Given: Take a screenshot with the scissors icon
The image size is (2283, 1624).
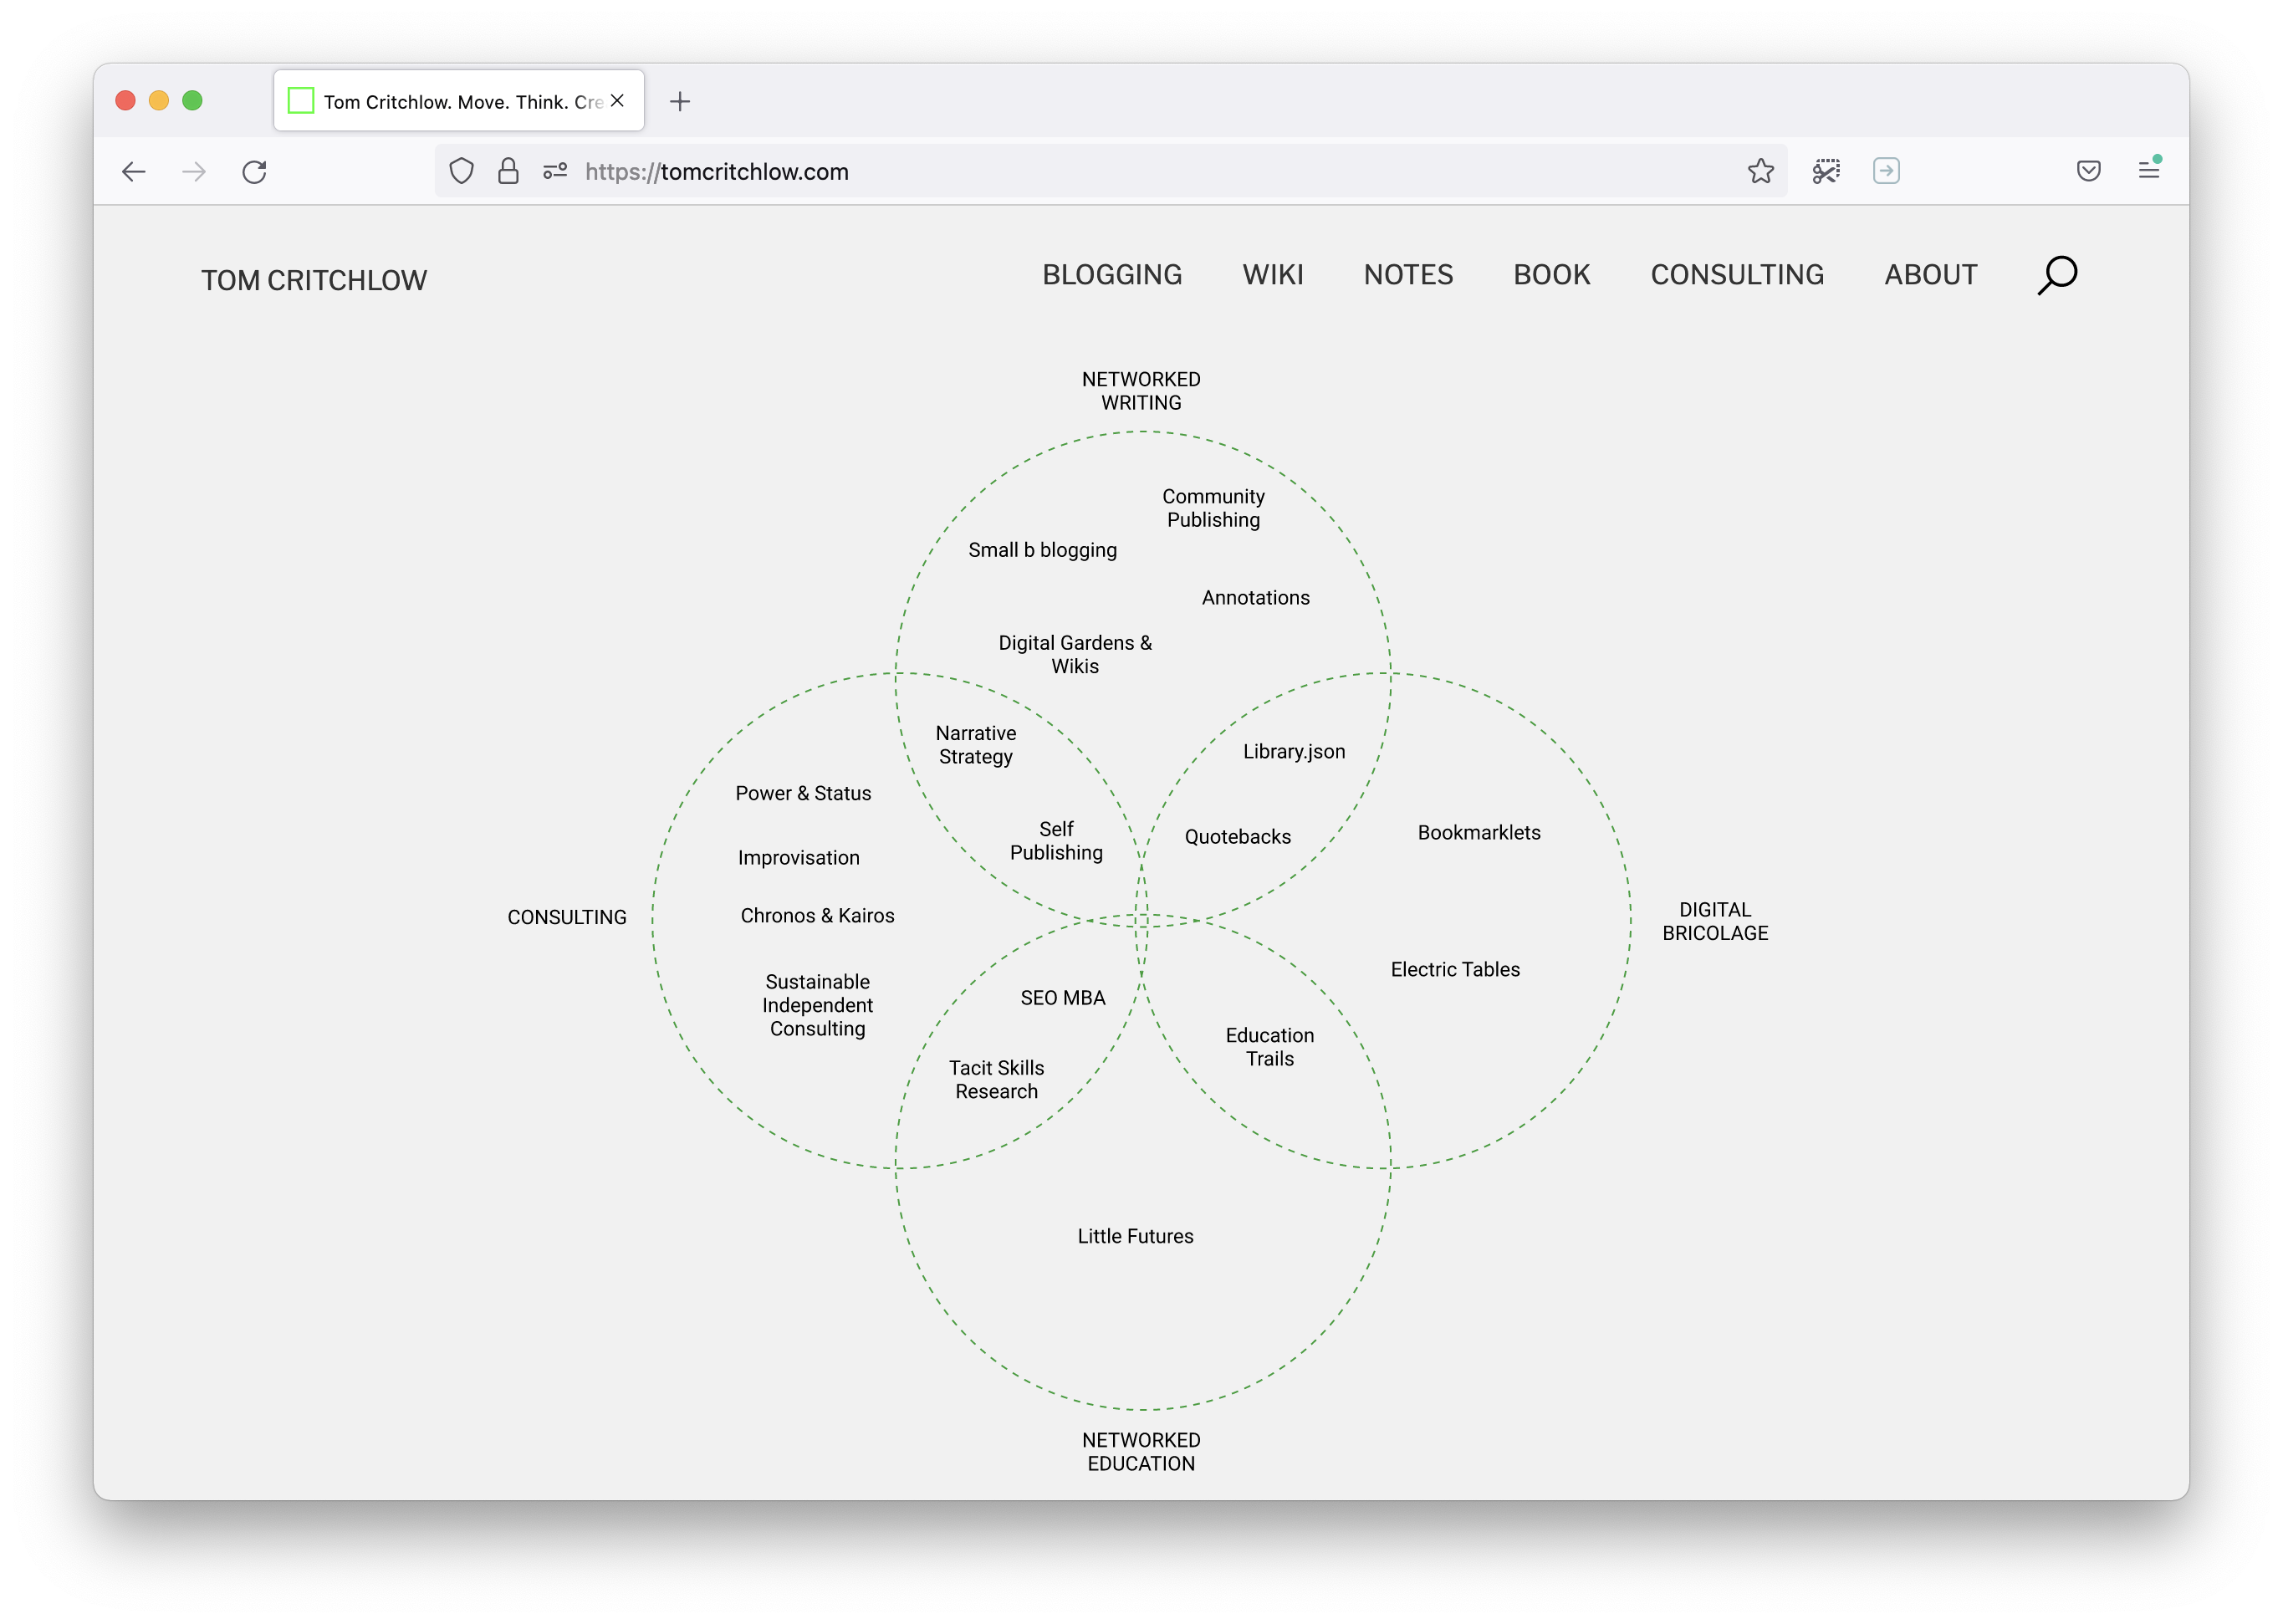Looking at the screenshot, I should tap(1826, 171).
